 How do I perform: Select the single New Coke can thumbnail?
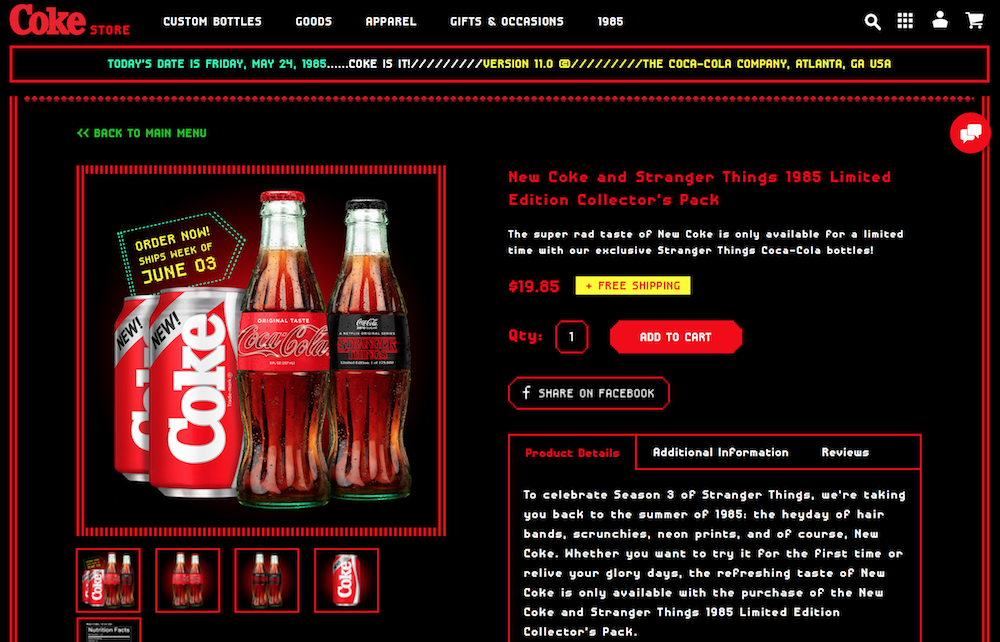pos(346,580)
